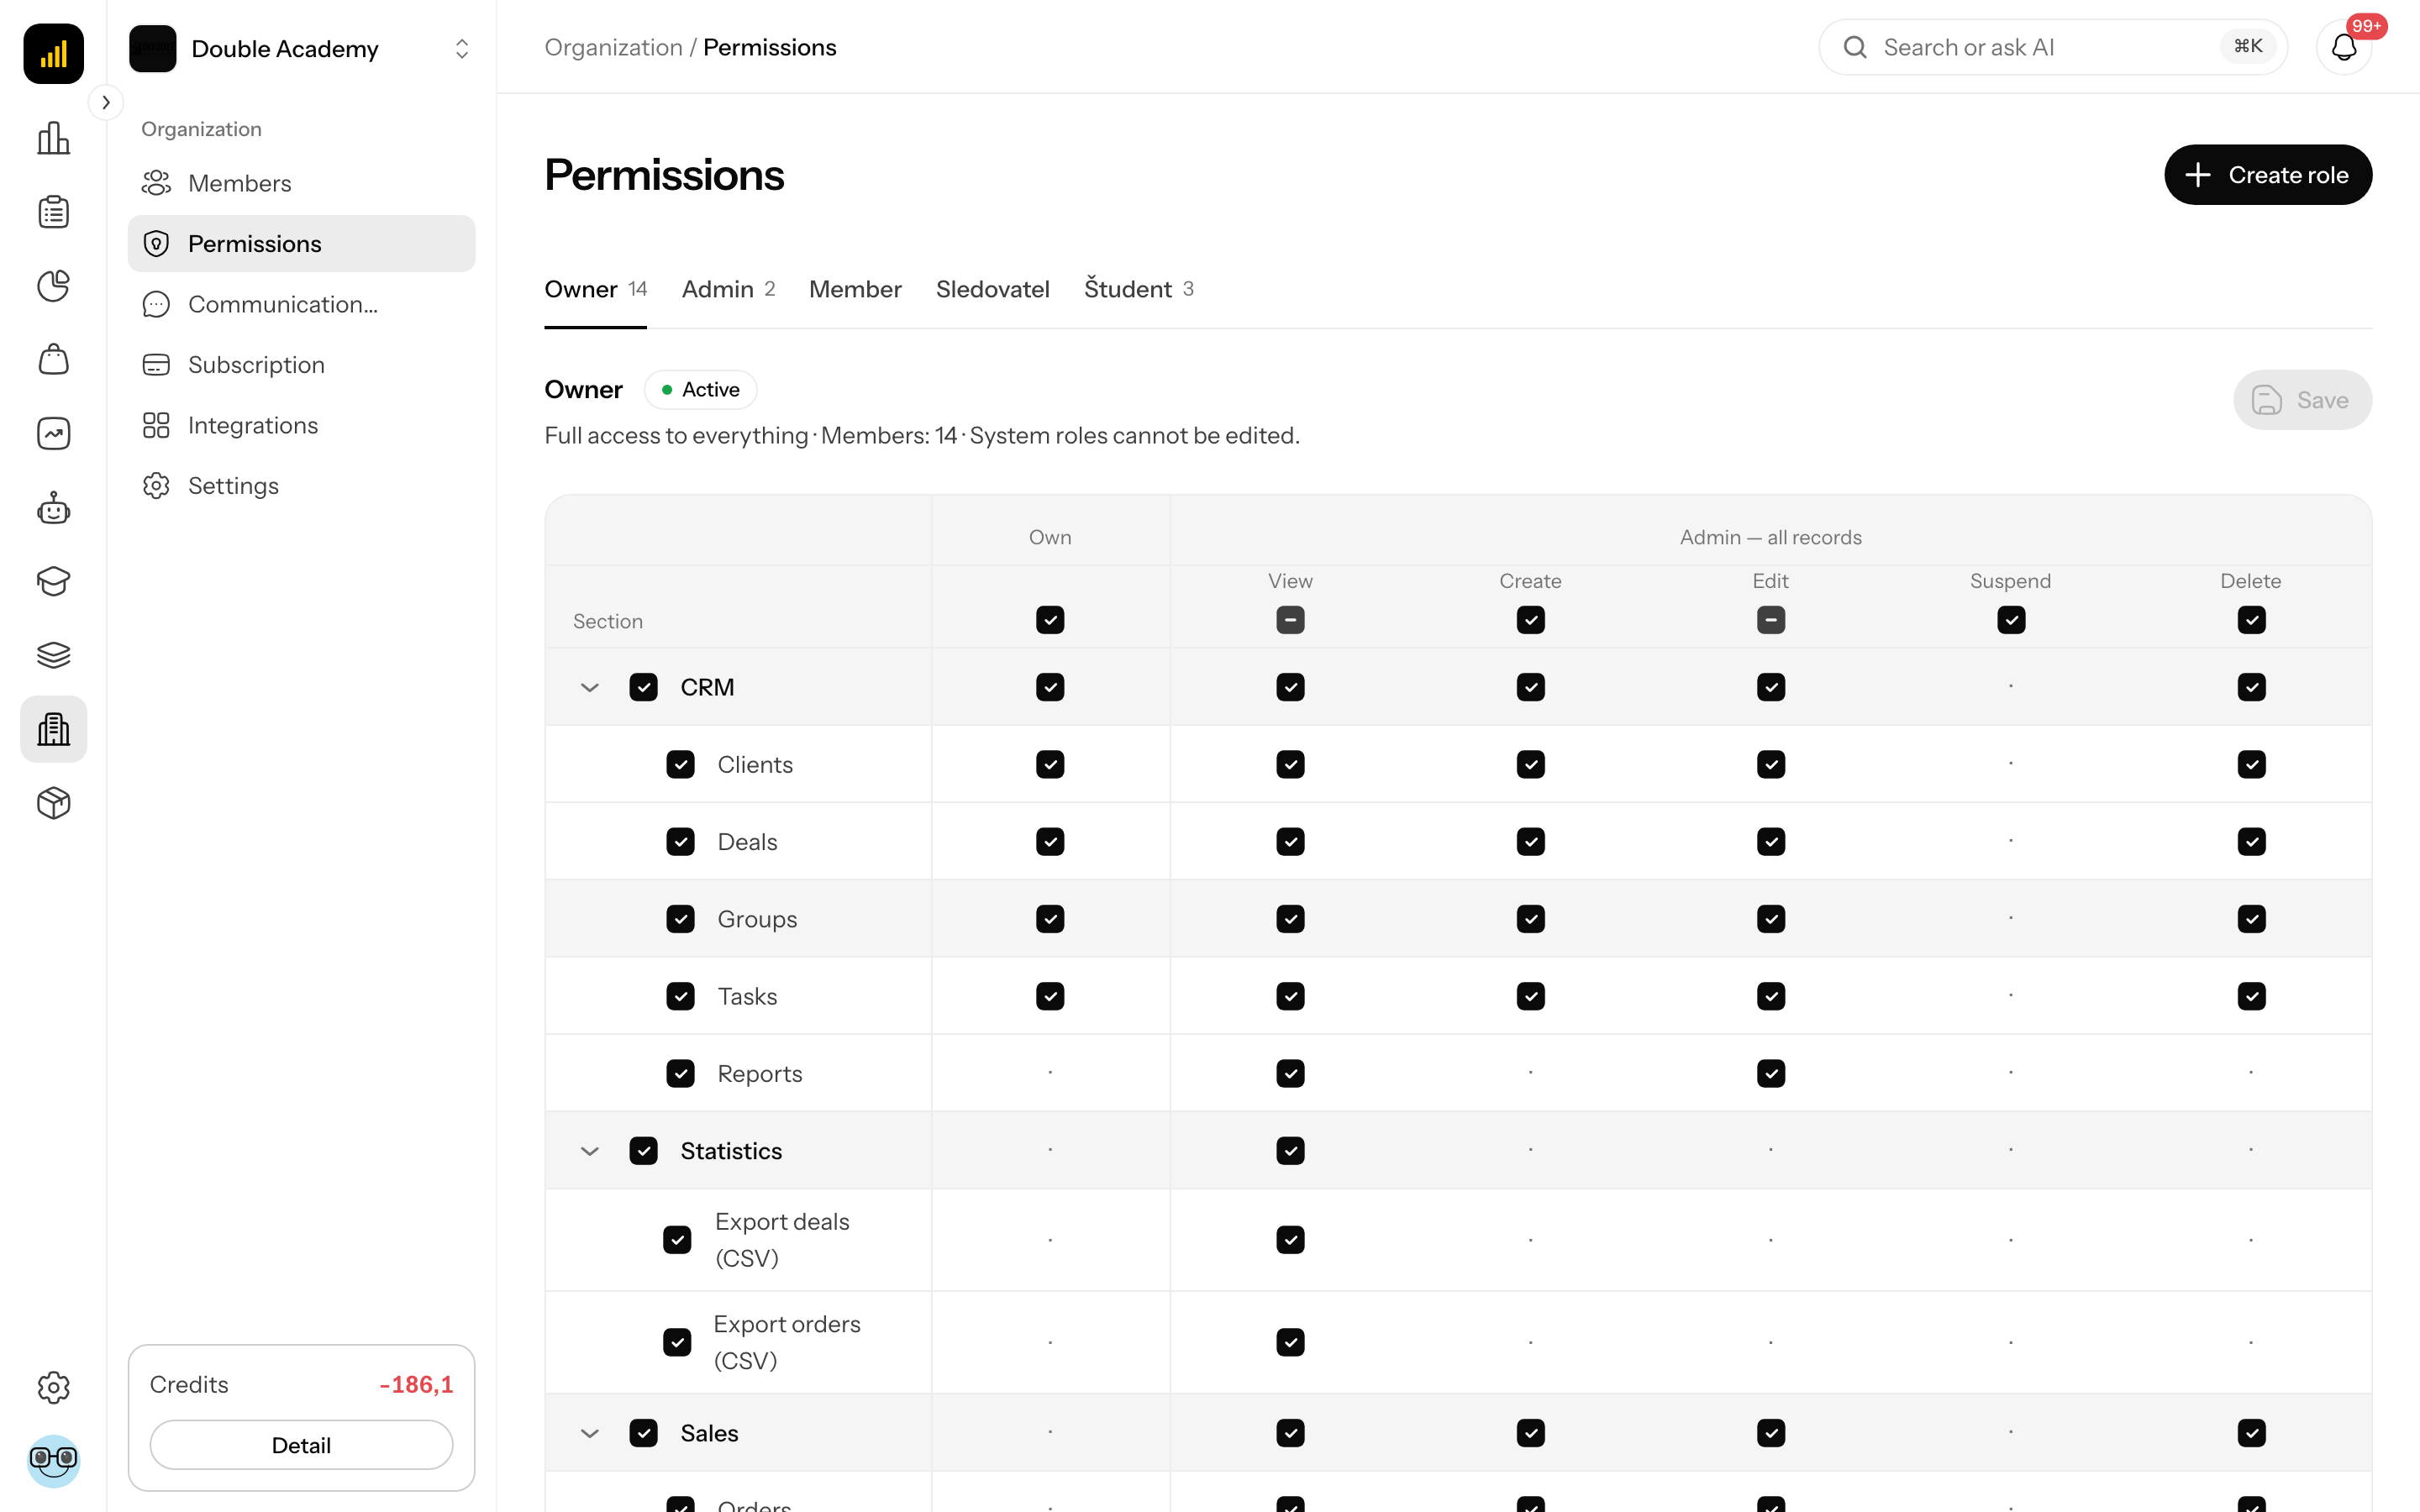
Task: Open the 3D box package icon in left rail
Action: click(x=53, y=803)
